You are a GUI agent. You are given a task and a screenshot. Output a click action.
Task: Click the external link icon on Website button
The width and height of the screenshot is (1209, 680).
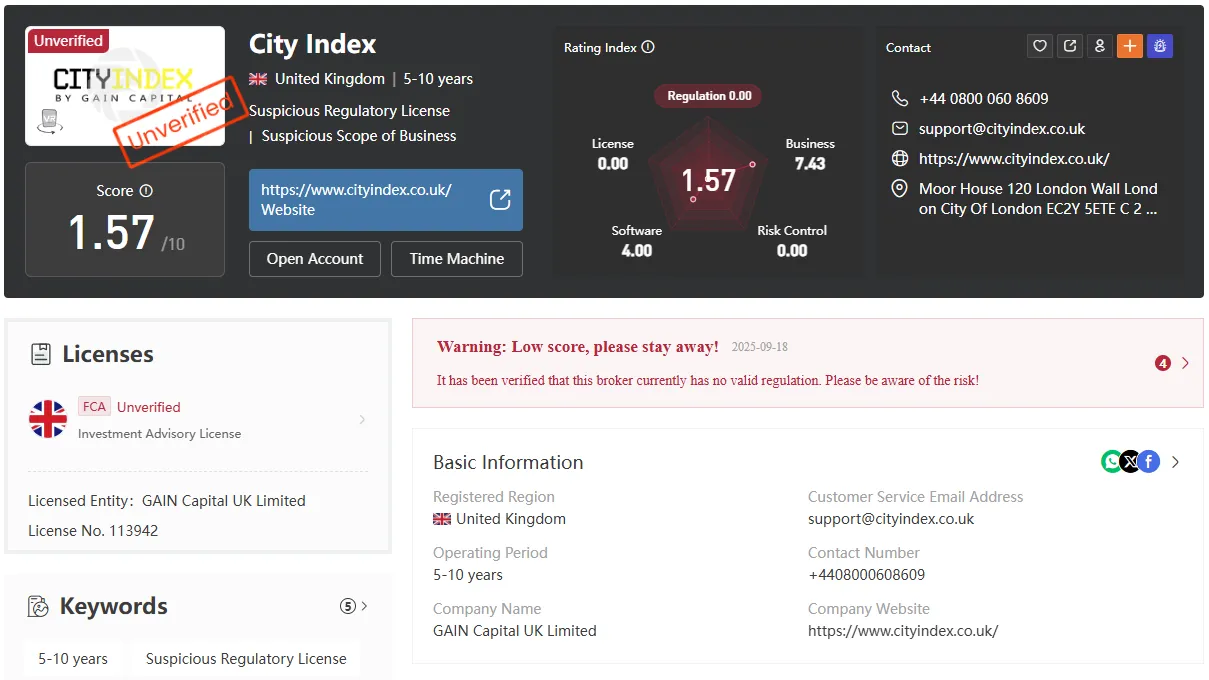tap(500, 199)
